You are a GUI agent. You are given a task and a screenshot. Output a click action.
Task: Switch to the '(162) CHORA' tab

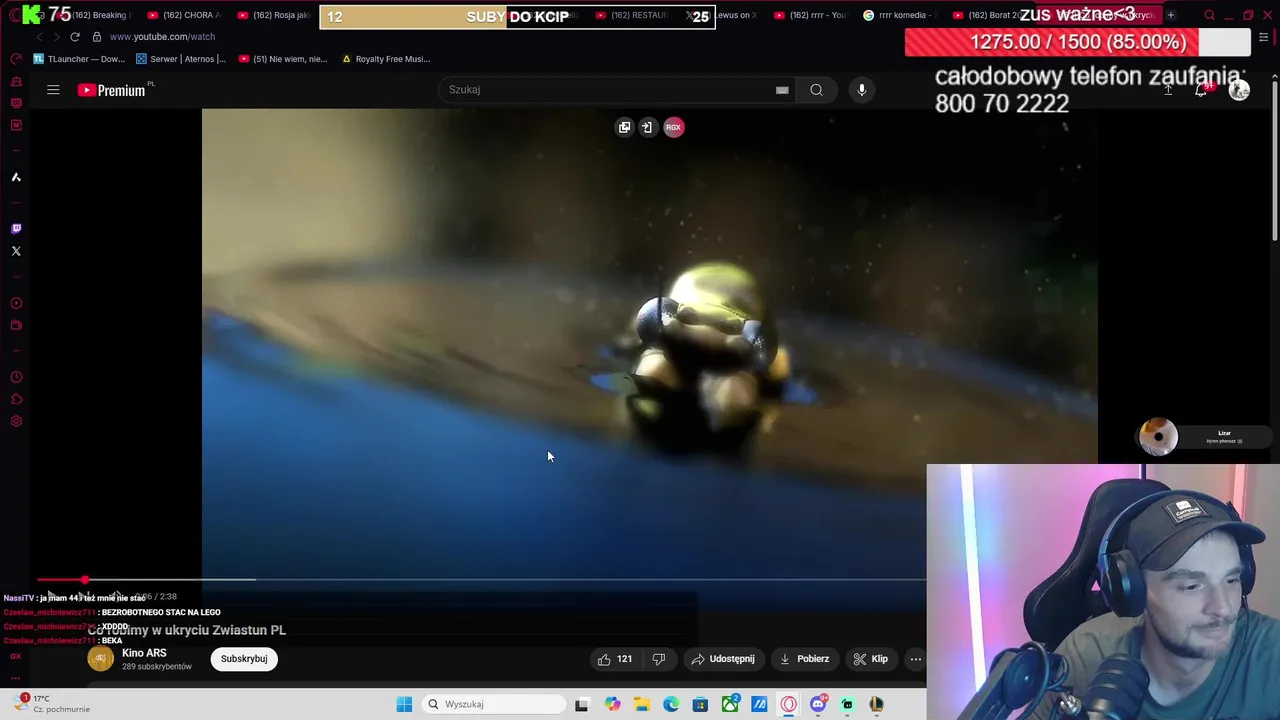click(x=184, y=15)
